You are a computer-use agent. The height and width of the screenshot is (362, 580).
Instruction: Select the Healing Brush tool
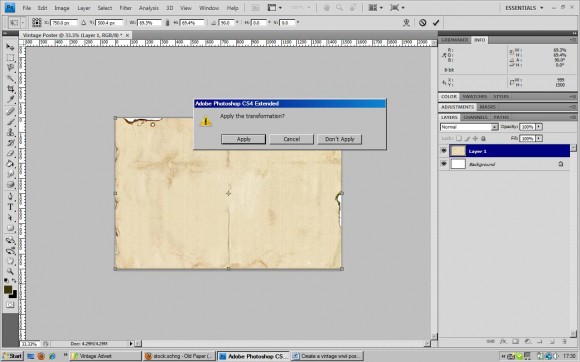click(10, 111)
